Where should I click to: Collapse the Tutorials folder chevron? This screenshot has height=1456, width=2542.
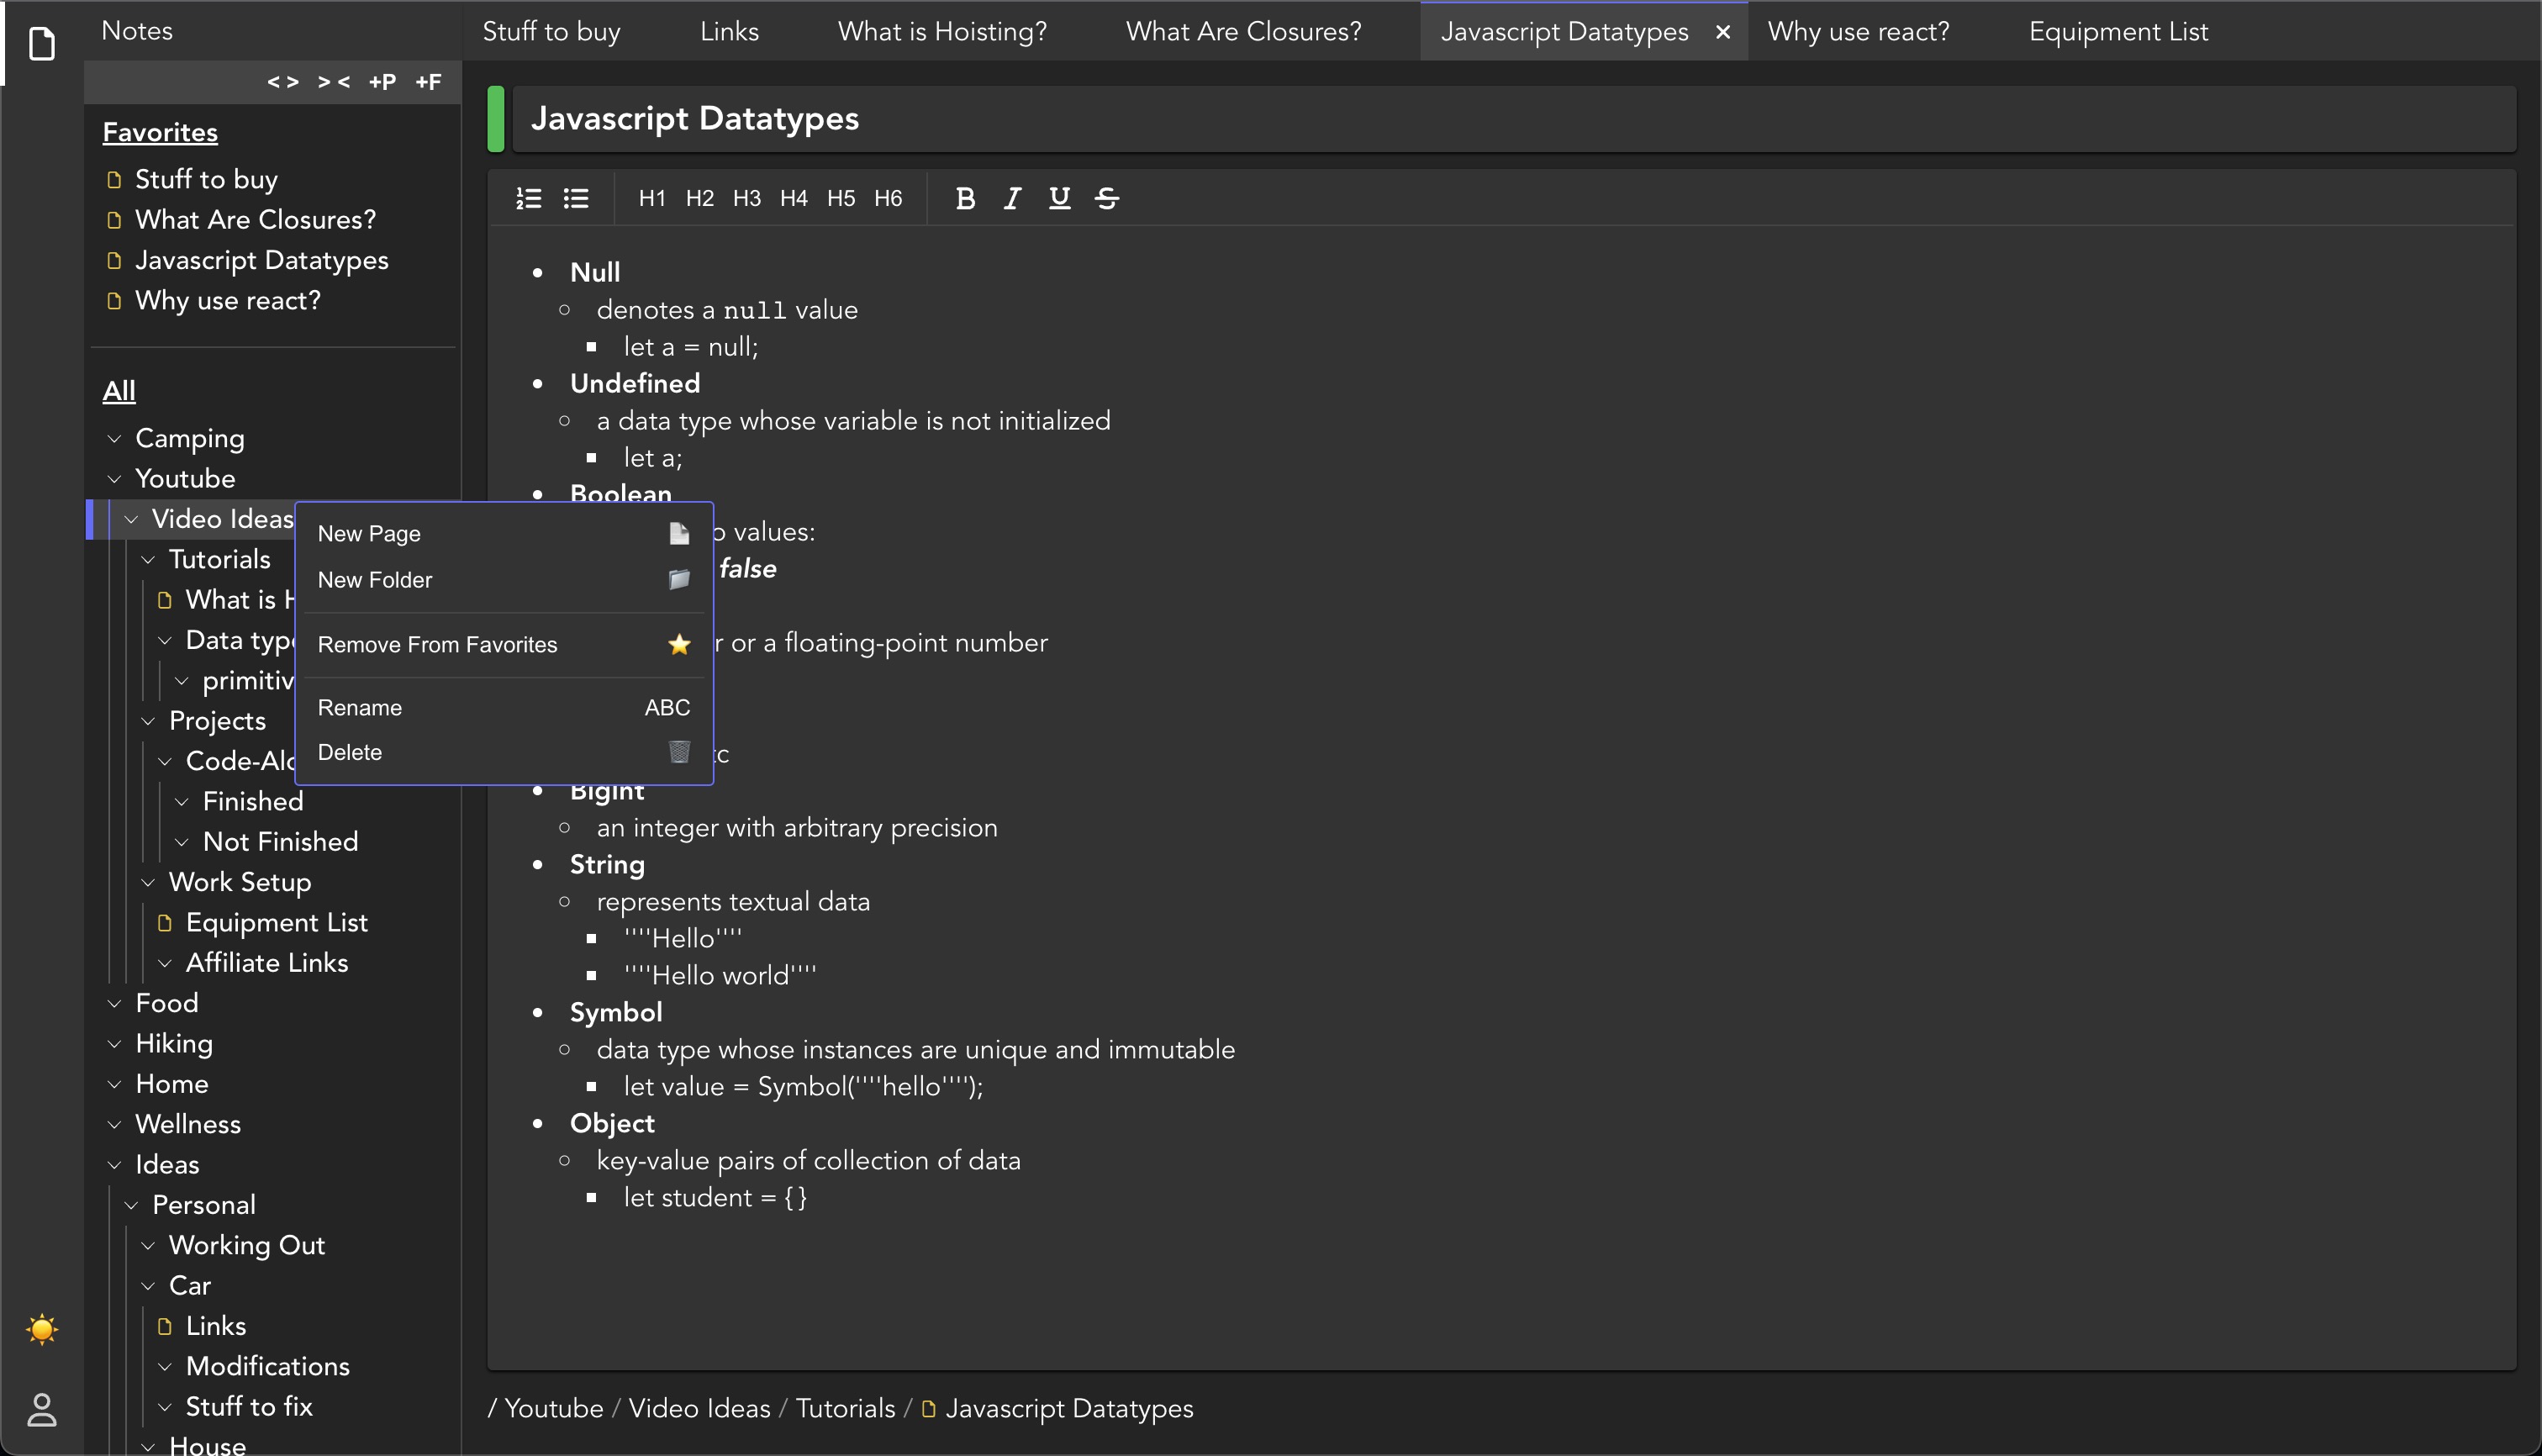click(148, 560)
